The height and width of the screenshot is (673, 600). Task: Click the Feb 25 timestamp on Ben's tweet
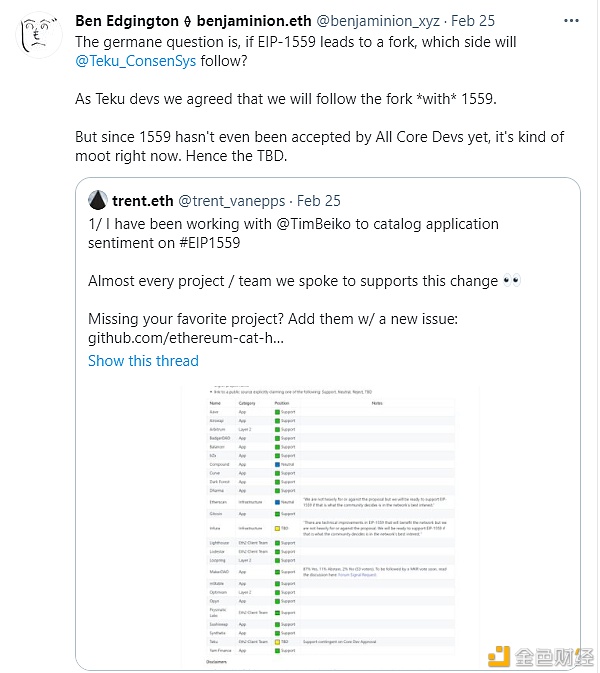(473, 21)
